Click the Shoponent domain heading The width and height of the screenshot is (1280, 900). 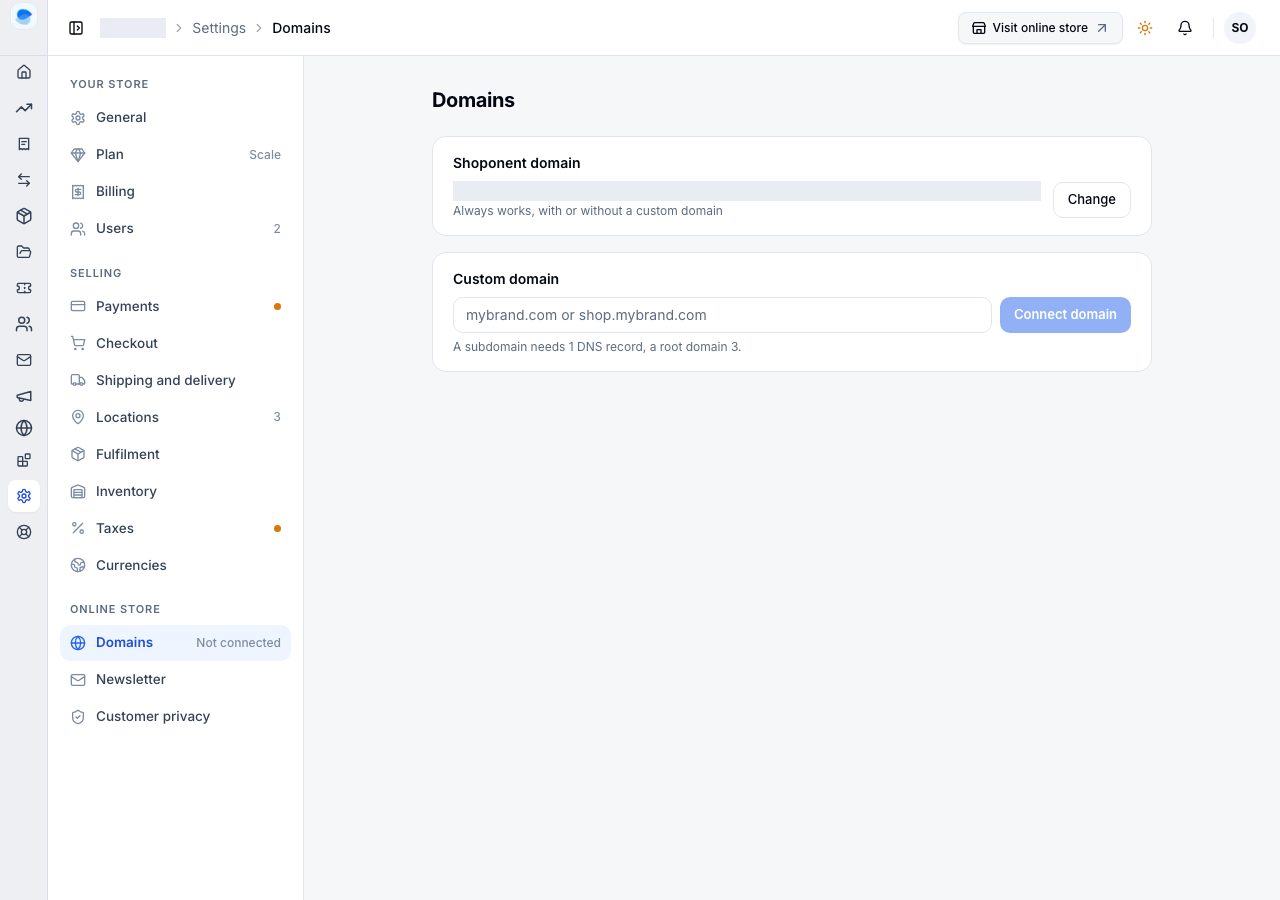tap(516, 163)
